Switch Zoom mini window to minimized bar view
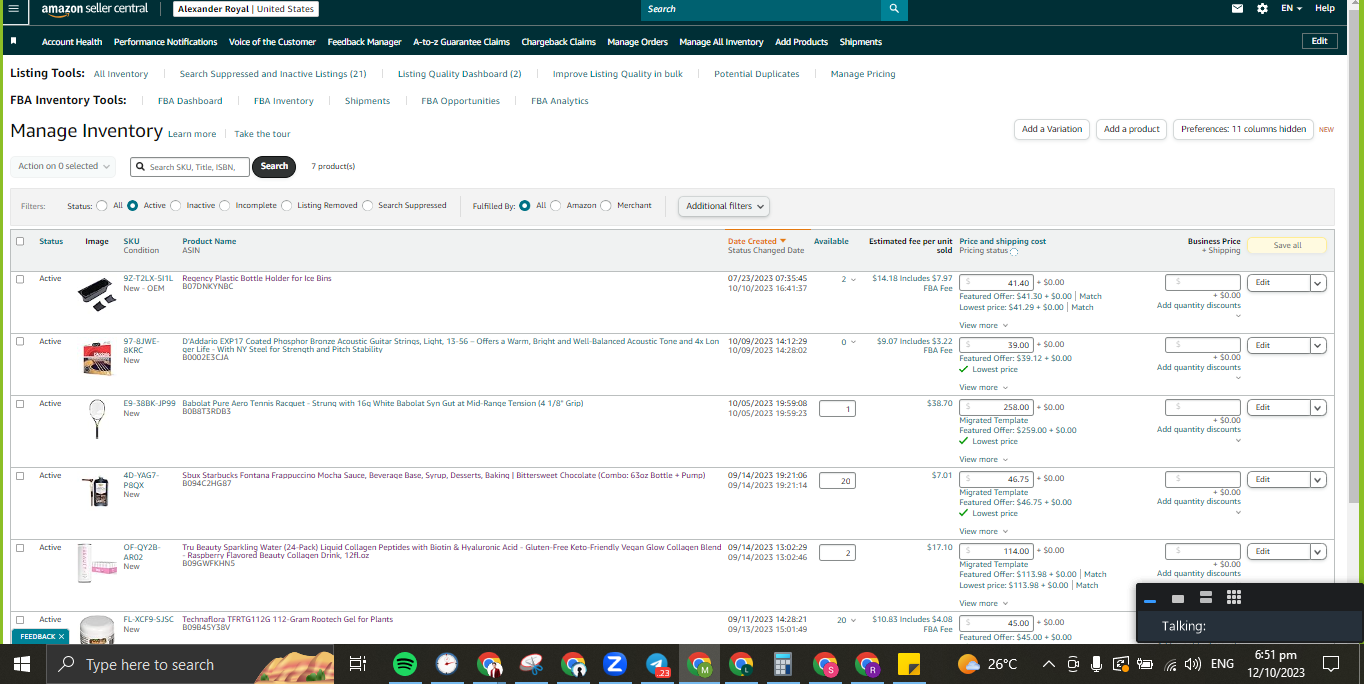 (1150, 600)
